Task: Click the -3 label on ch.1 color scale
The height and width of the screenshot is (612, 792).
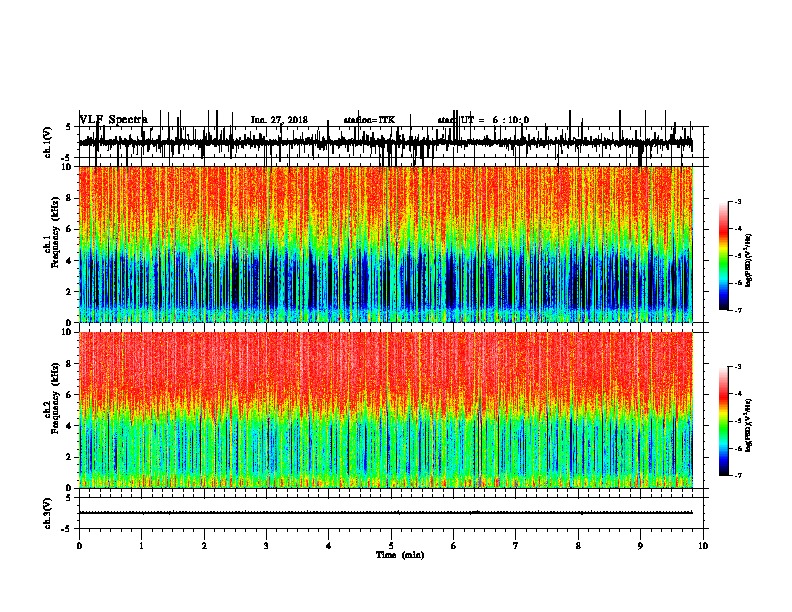Action: click(x=737, y=201)
